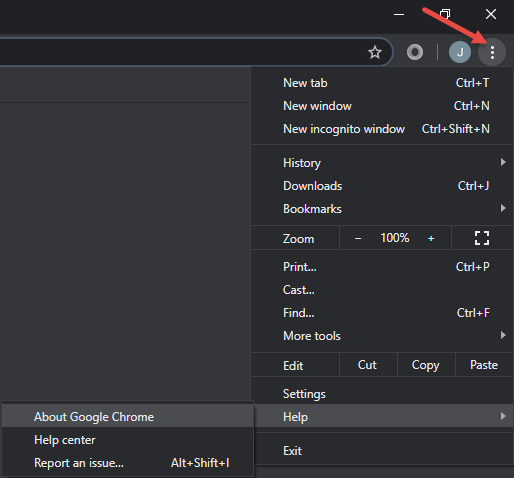514x478 pixels.
Task: Decrease zoom with the minus button
Action: tap(358, 238)
